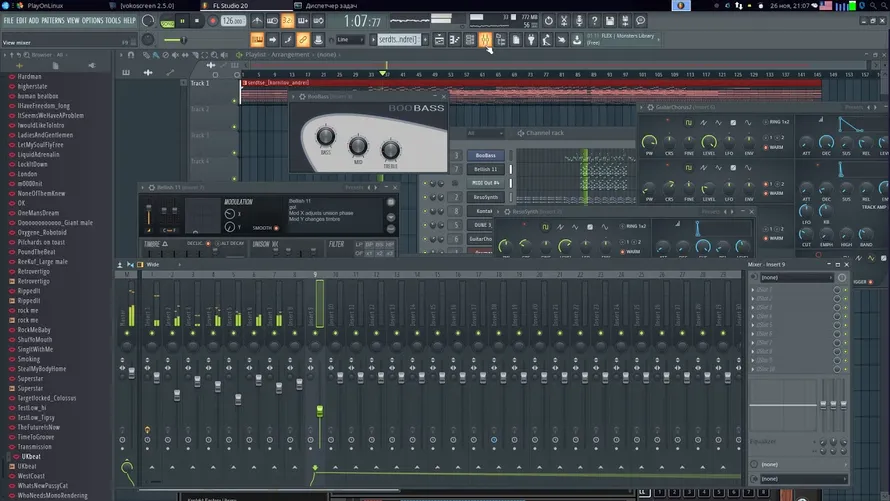The image size is (890, 501).
Task: Toggle the multilink to controllers link icon
Action: 303,39
